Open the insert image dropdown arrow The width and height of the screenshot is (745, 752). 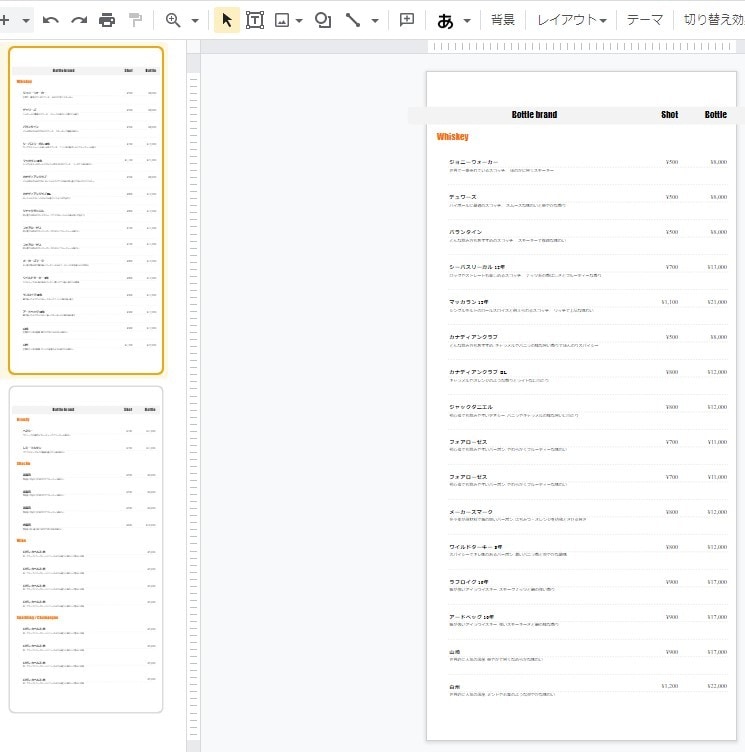(299, 21)
